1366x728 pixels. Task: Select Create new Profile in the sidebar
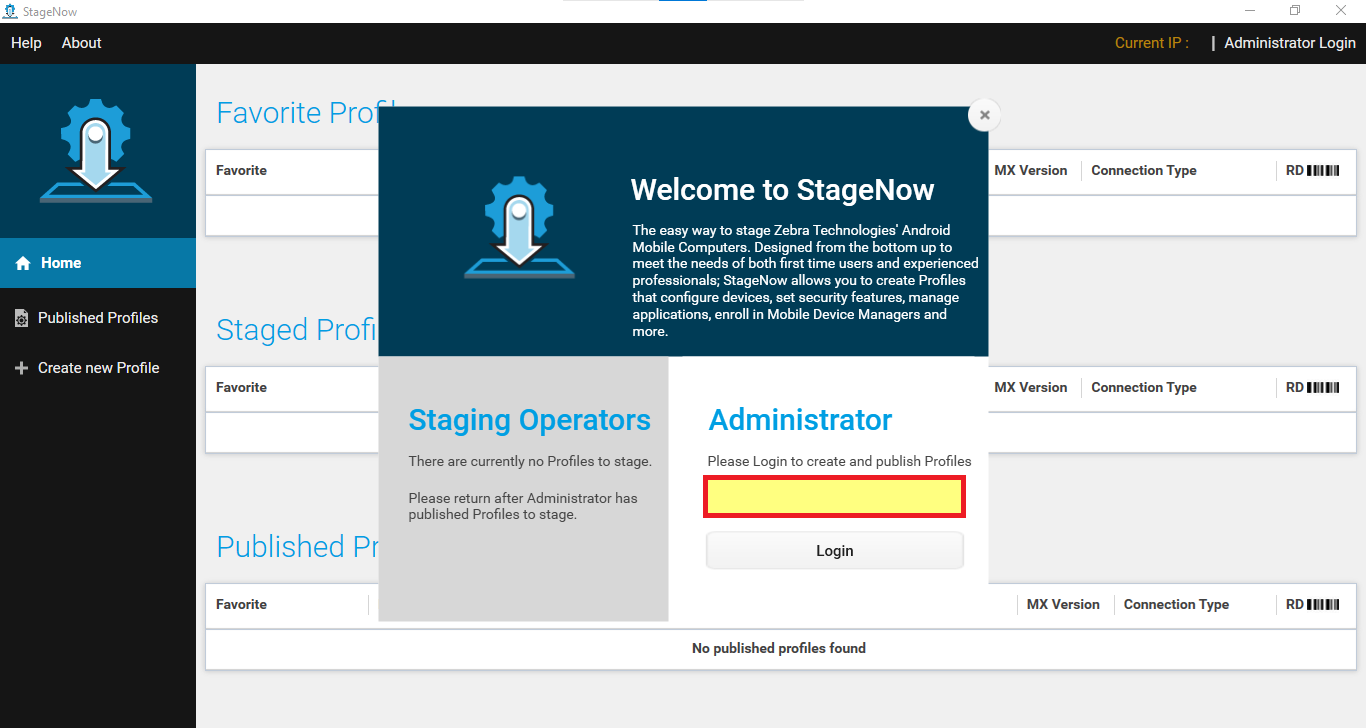98,368
